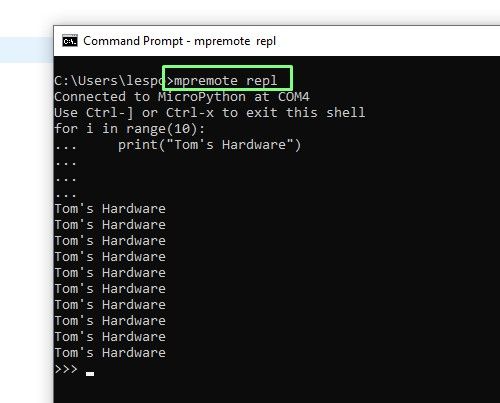Screen dimensions: 500x403
Task: Click the '...' before the print statement
Action: [x=66, y=147]
